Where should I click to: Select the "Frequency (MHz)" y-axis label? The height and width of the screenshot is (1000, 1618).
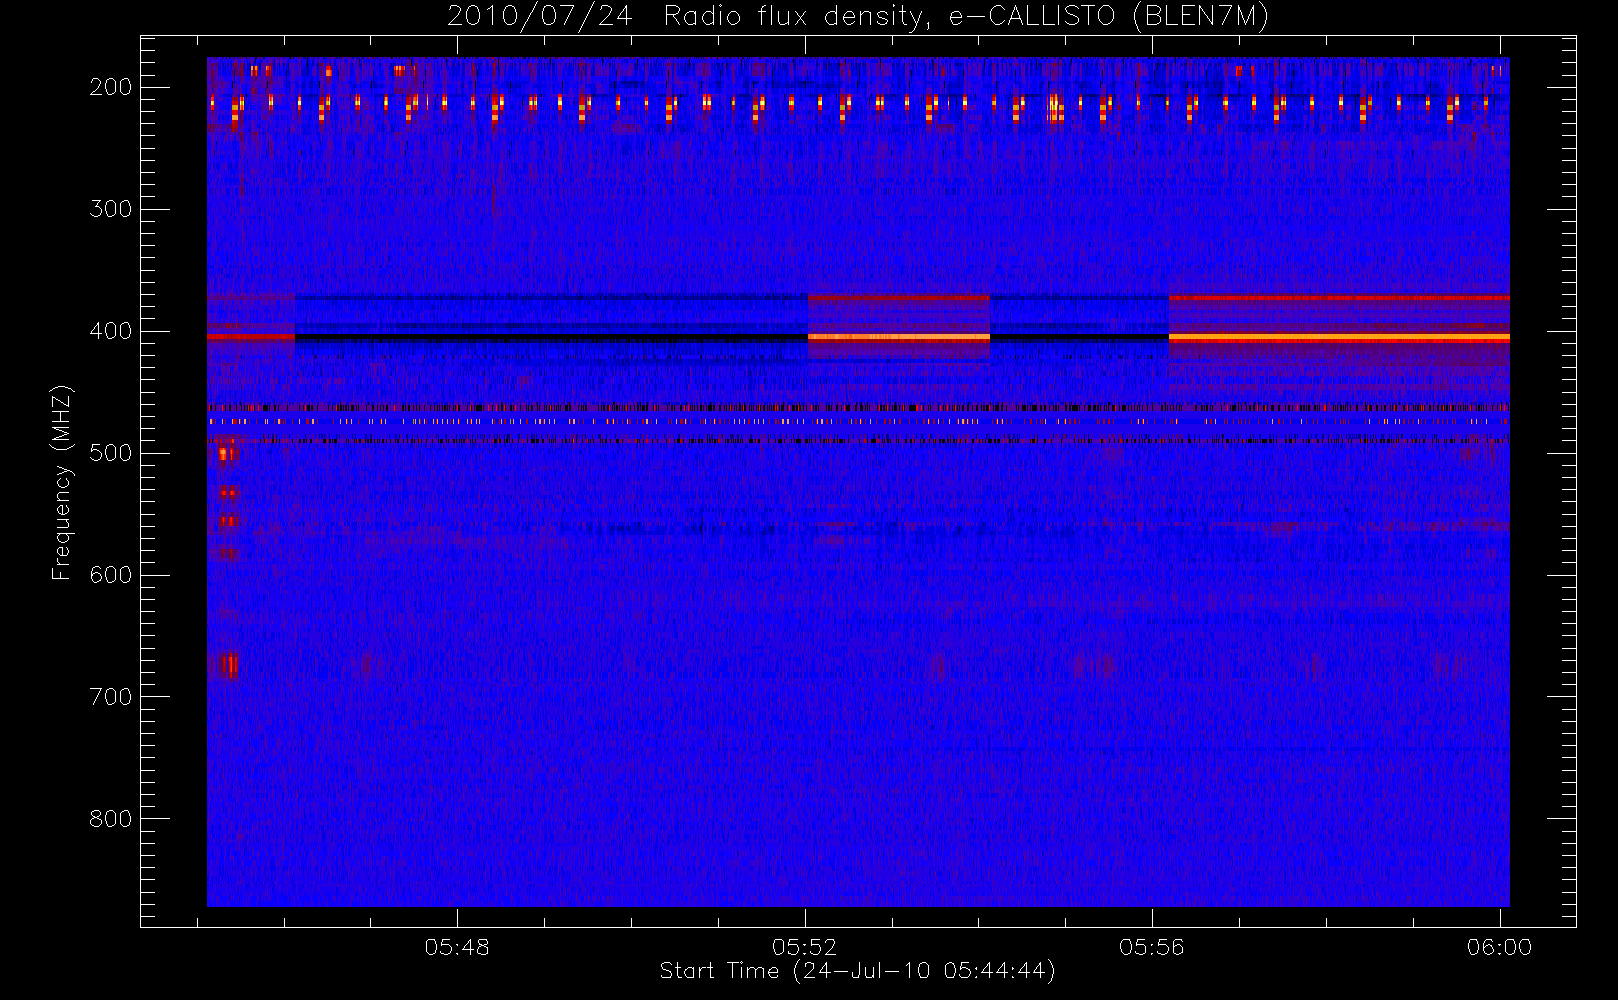point(62,482)
